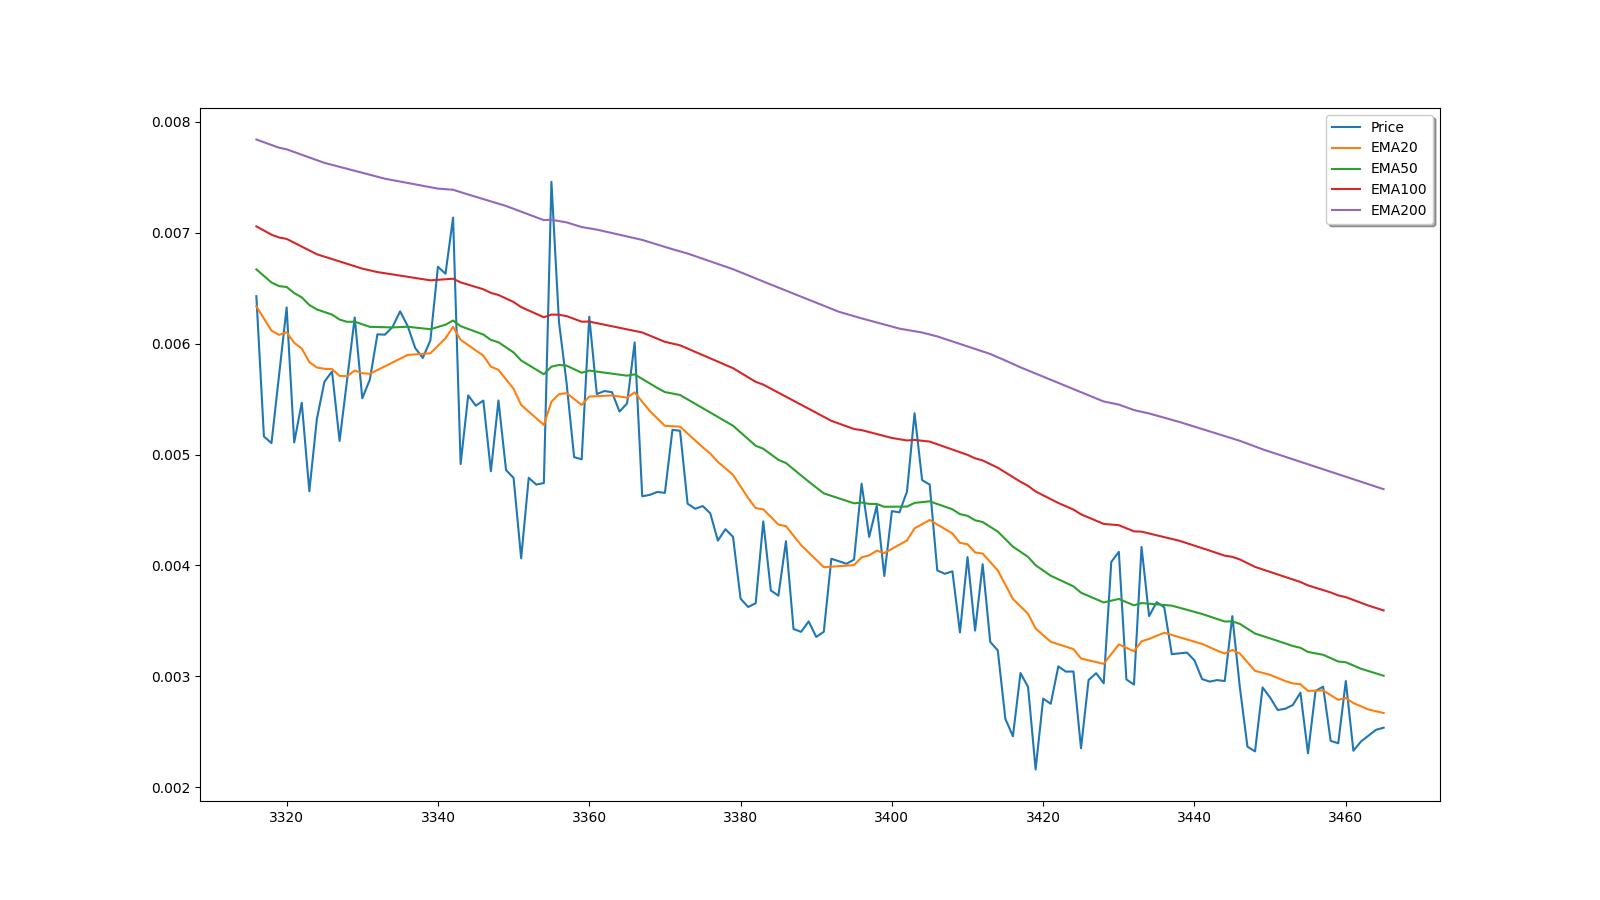Screen dimensions: 1600x900
Task: Click the 0.003 y-axis tick label
Action: tap(170, 677)
